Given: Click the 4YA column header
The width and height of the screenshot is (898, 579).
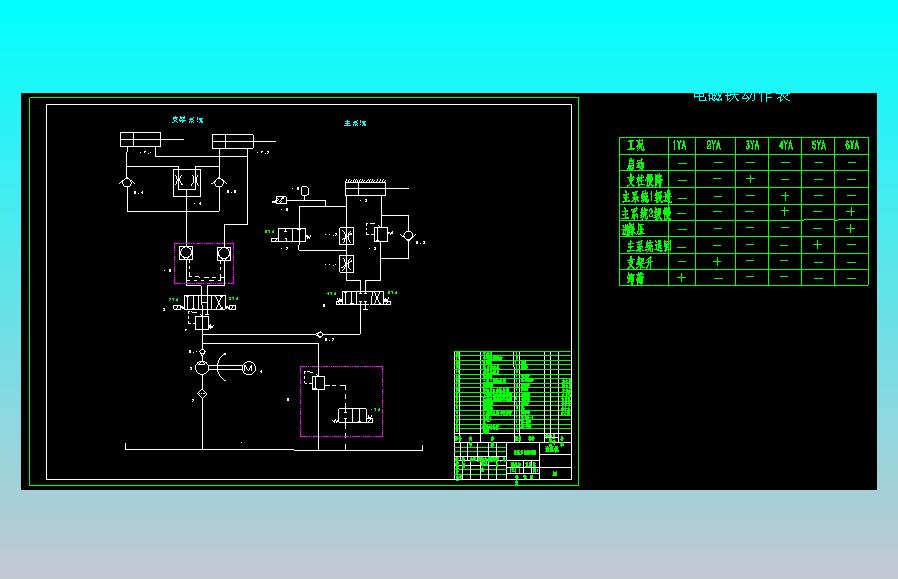Looking at the screenshot, I should click(x=786, y=145).
